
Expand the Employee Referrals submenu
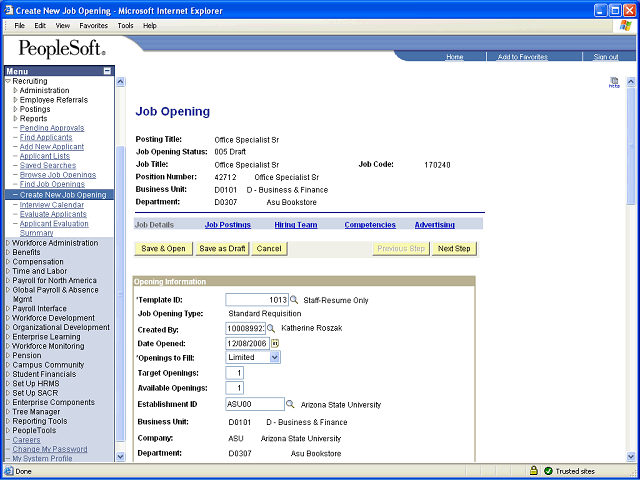pyautogui.click(x=16, y=100)
